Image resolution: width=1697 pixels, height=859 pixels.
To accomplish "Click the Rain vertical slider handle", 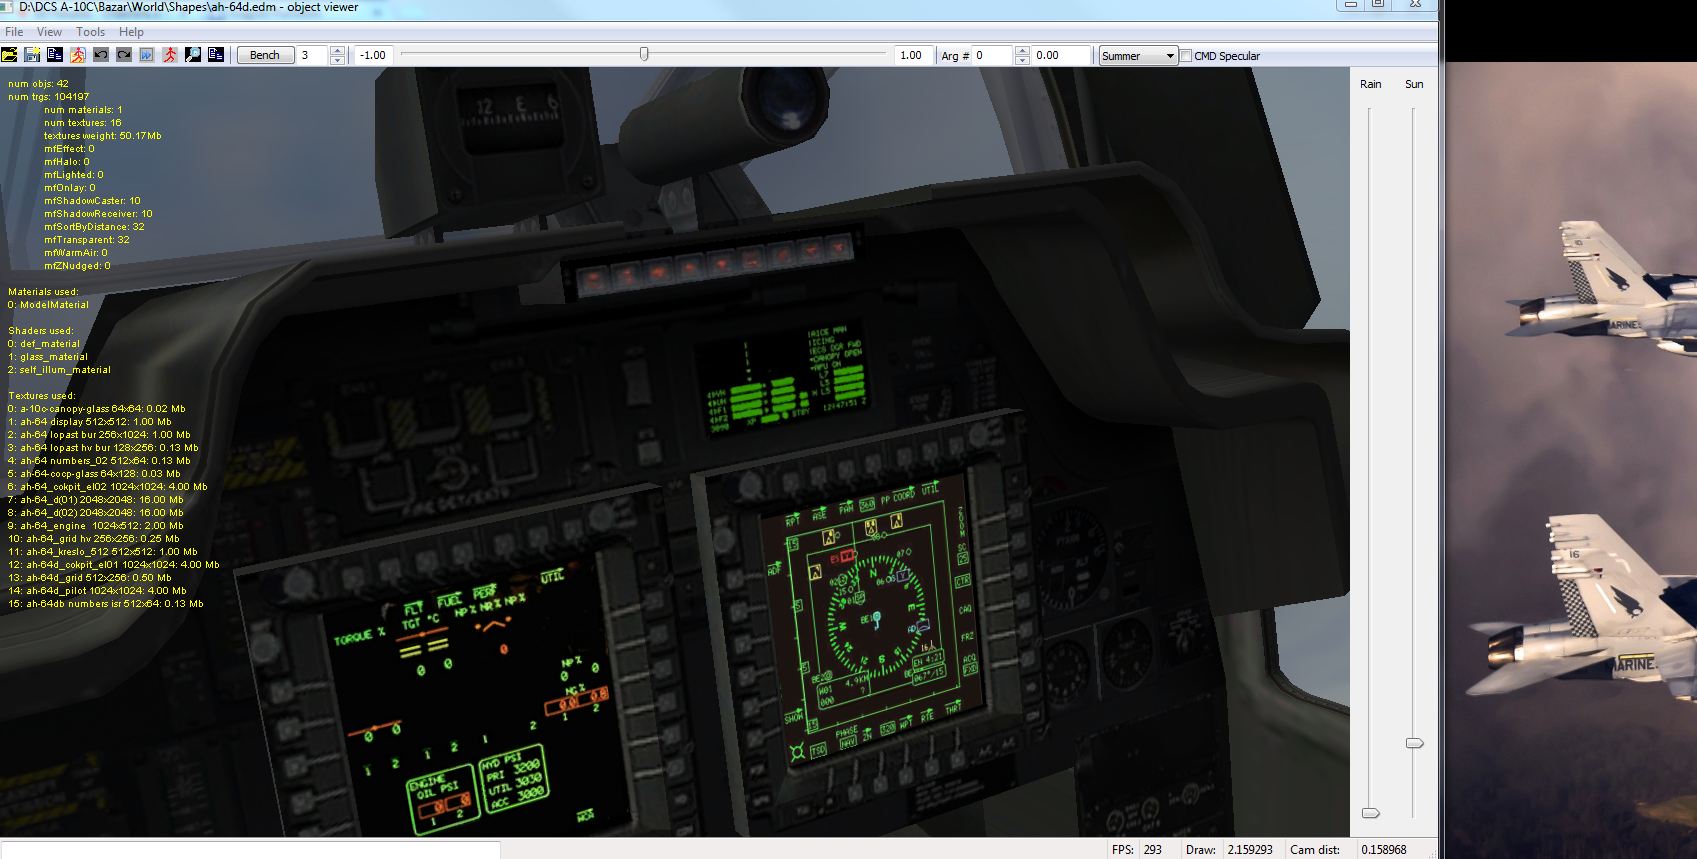I will tap(1371, 813).
